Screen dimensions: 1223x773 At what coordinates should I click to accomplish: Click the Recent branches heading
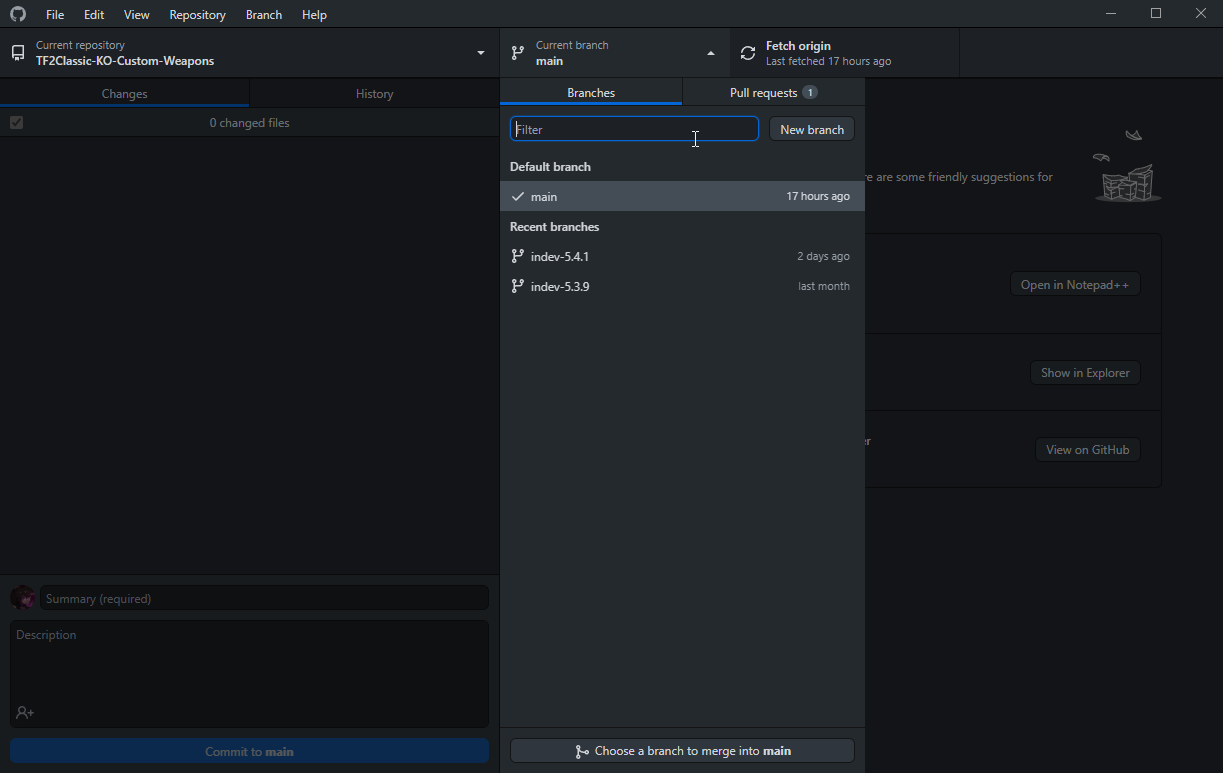[x=555, y=227]
